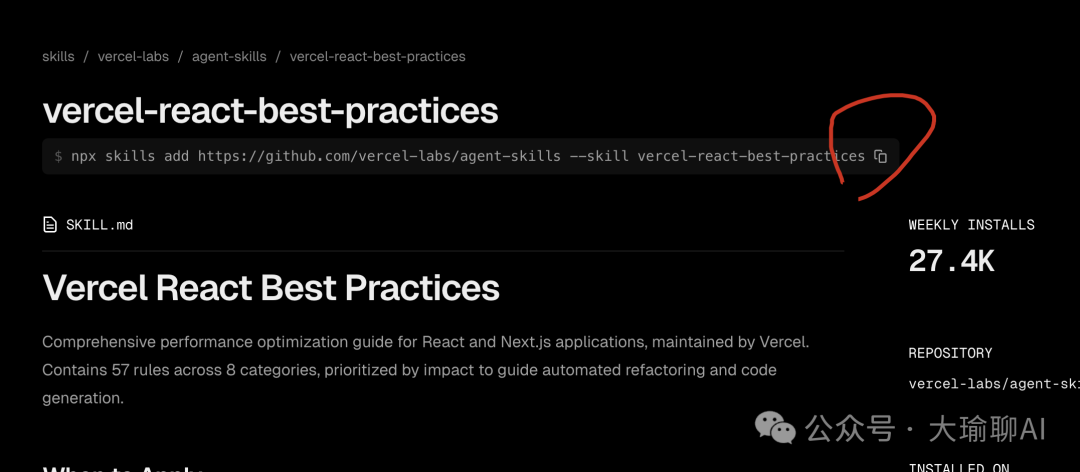Screen dimensions: 1080x472
Task: Click the large page title 'vercel-react-best-practices'
Action: [x=270, y=110]
